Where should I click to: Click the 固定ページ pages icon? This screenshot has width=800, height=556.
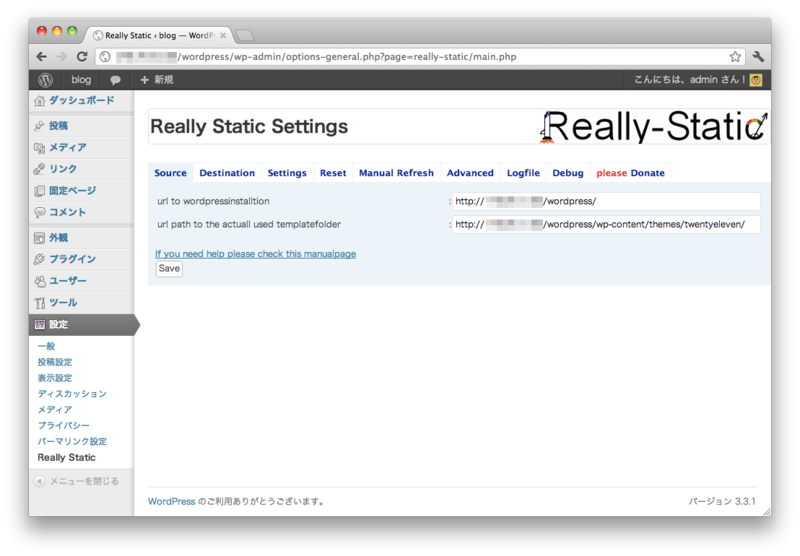click(39, 191)
